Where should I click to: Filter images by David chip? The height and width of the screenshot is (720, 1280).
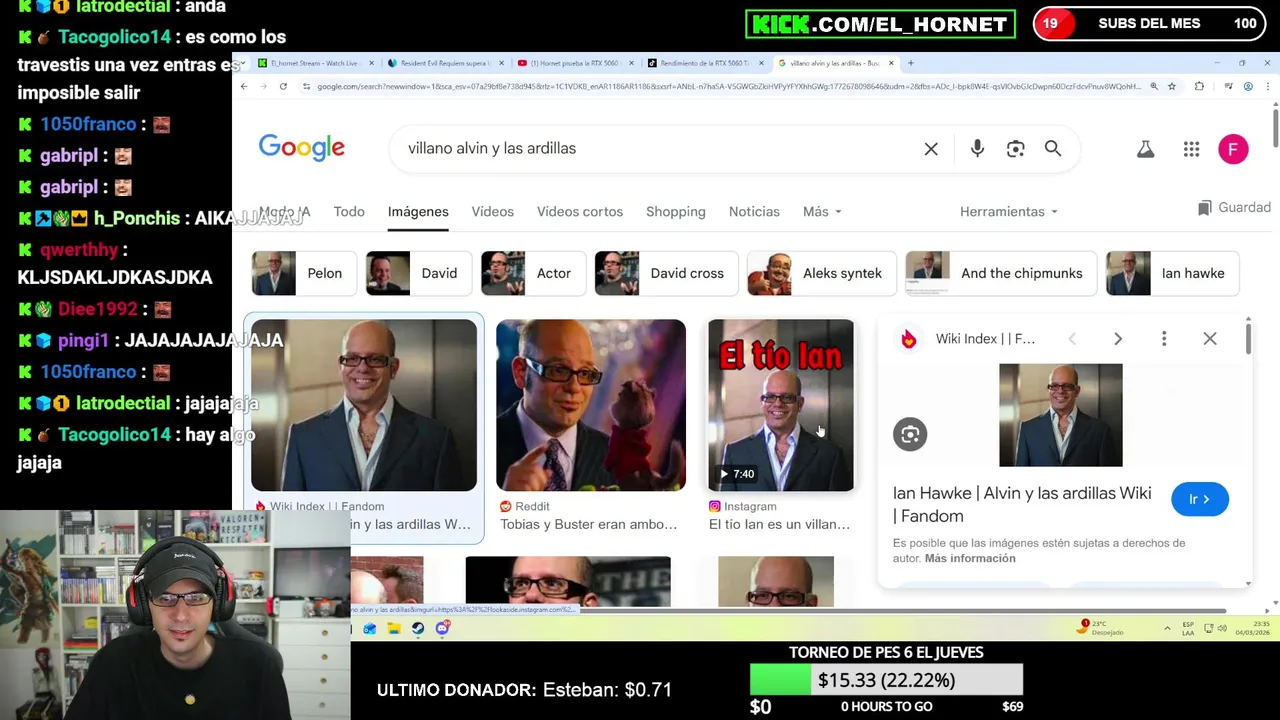click(x=418, y=274)
